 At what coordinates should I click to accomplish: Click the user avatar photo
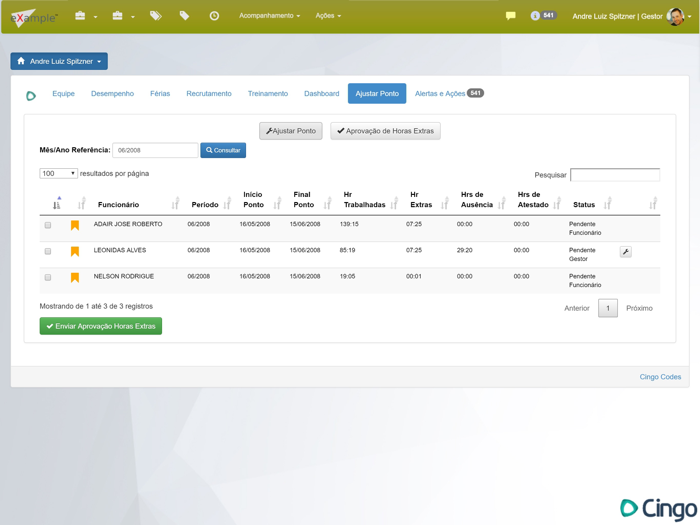[675, 17]
